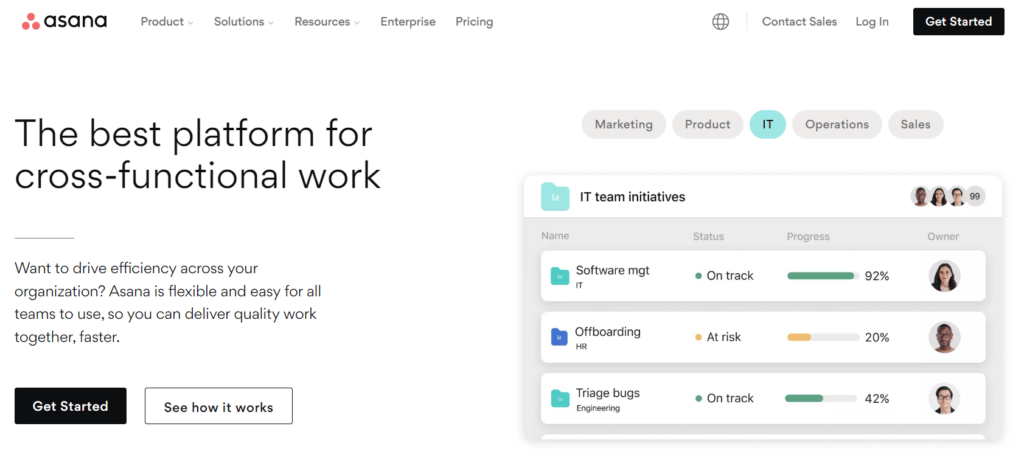Expand the Product dropdown menu
1024x471 pixels.
click(167, 22)
